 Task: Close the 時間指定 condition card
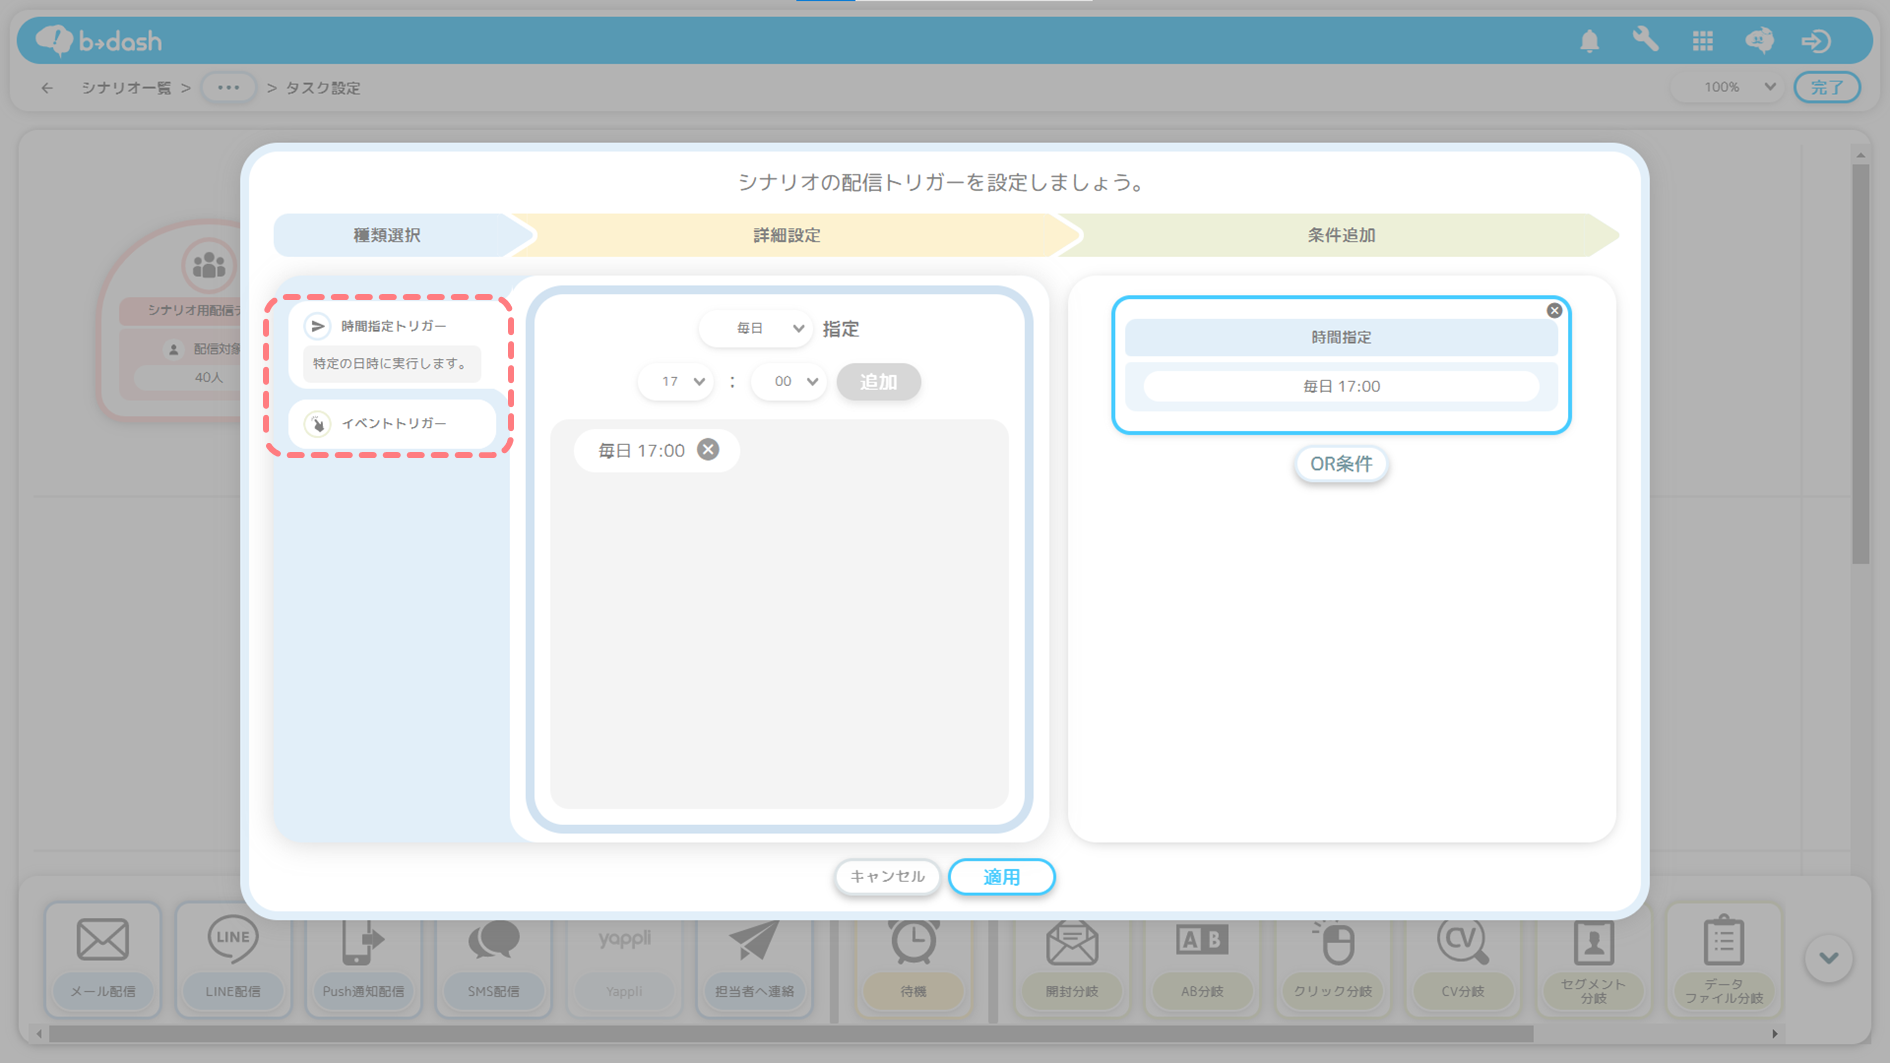point(1554,311)
